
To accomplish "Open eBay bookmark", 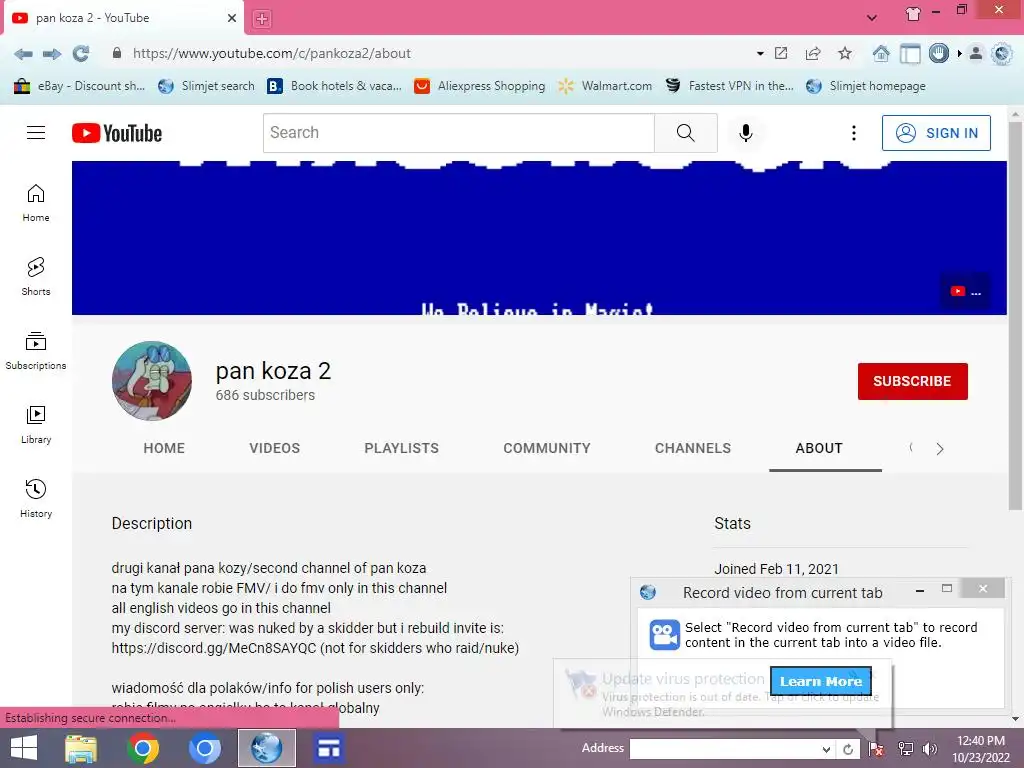I will 79,86.
